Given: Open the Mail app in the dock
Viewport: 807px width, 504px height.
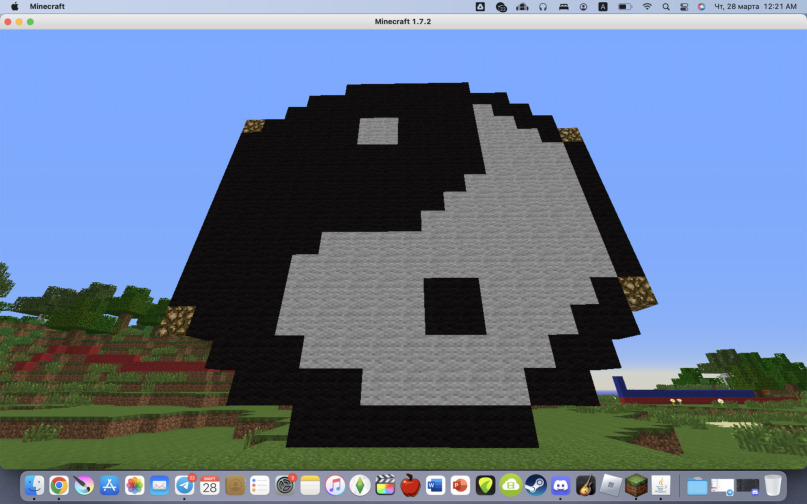Looking at the screenshot, I should click(160, 485).
